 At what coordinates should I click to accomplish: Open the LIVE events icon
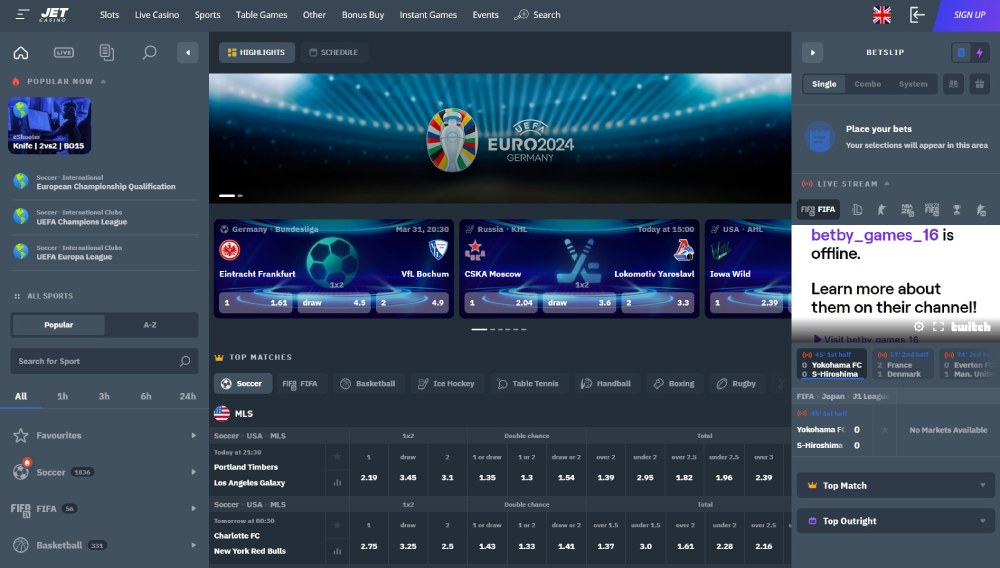[x=64, y=52]
